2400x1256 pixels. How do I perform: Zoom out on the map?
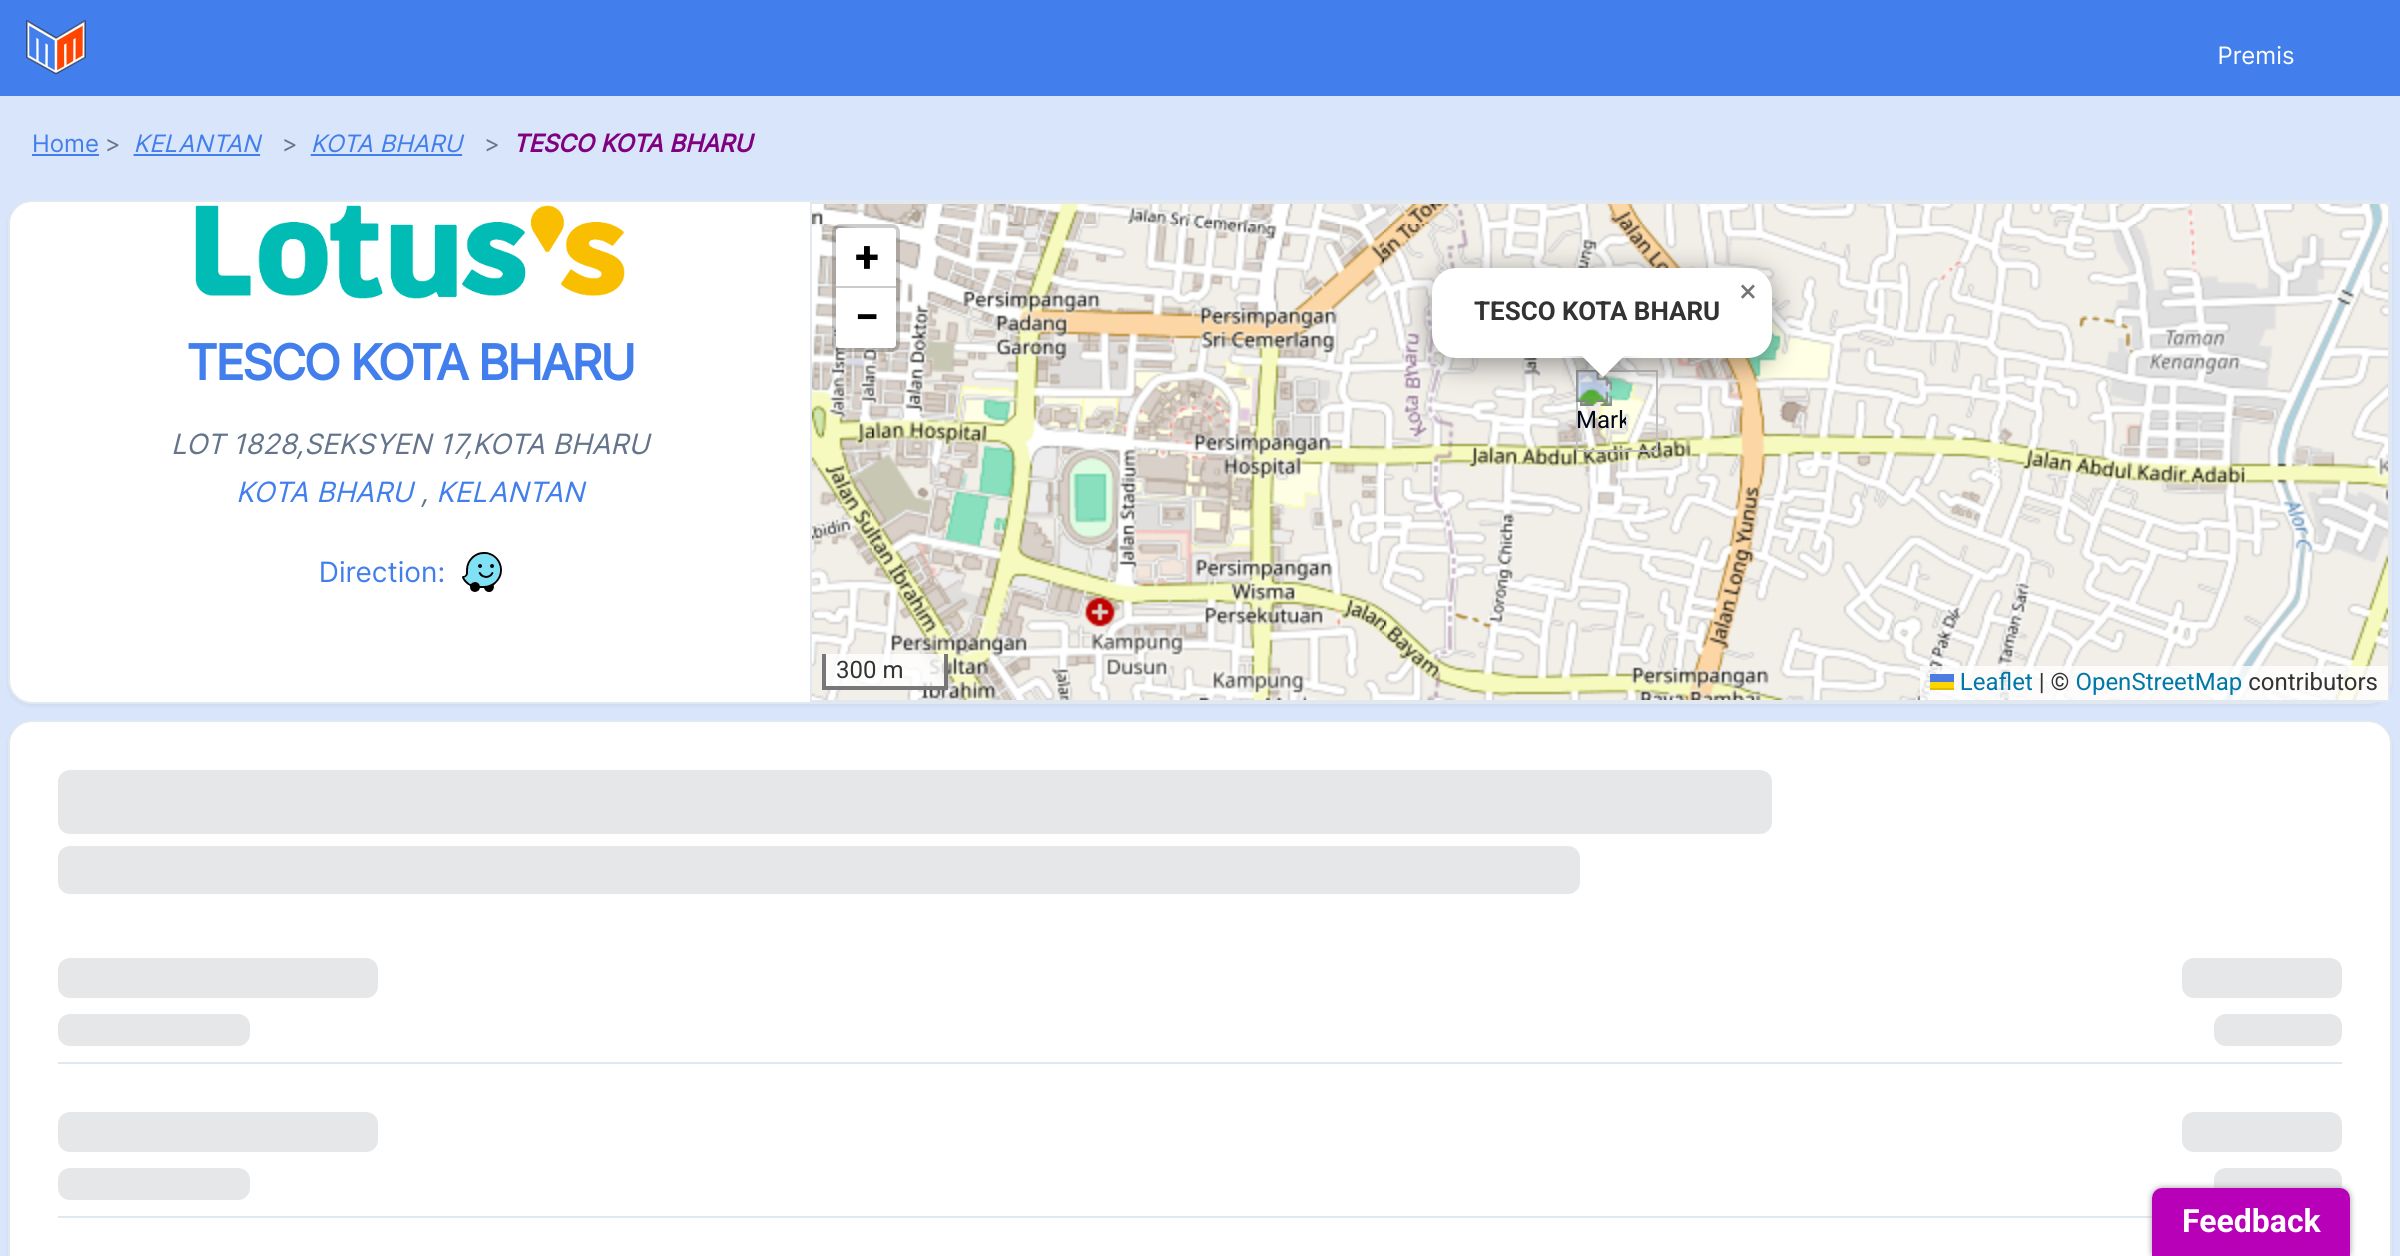click(x=866, y=317)
